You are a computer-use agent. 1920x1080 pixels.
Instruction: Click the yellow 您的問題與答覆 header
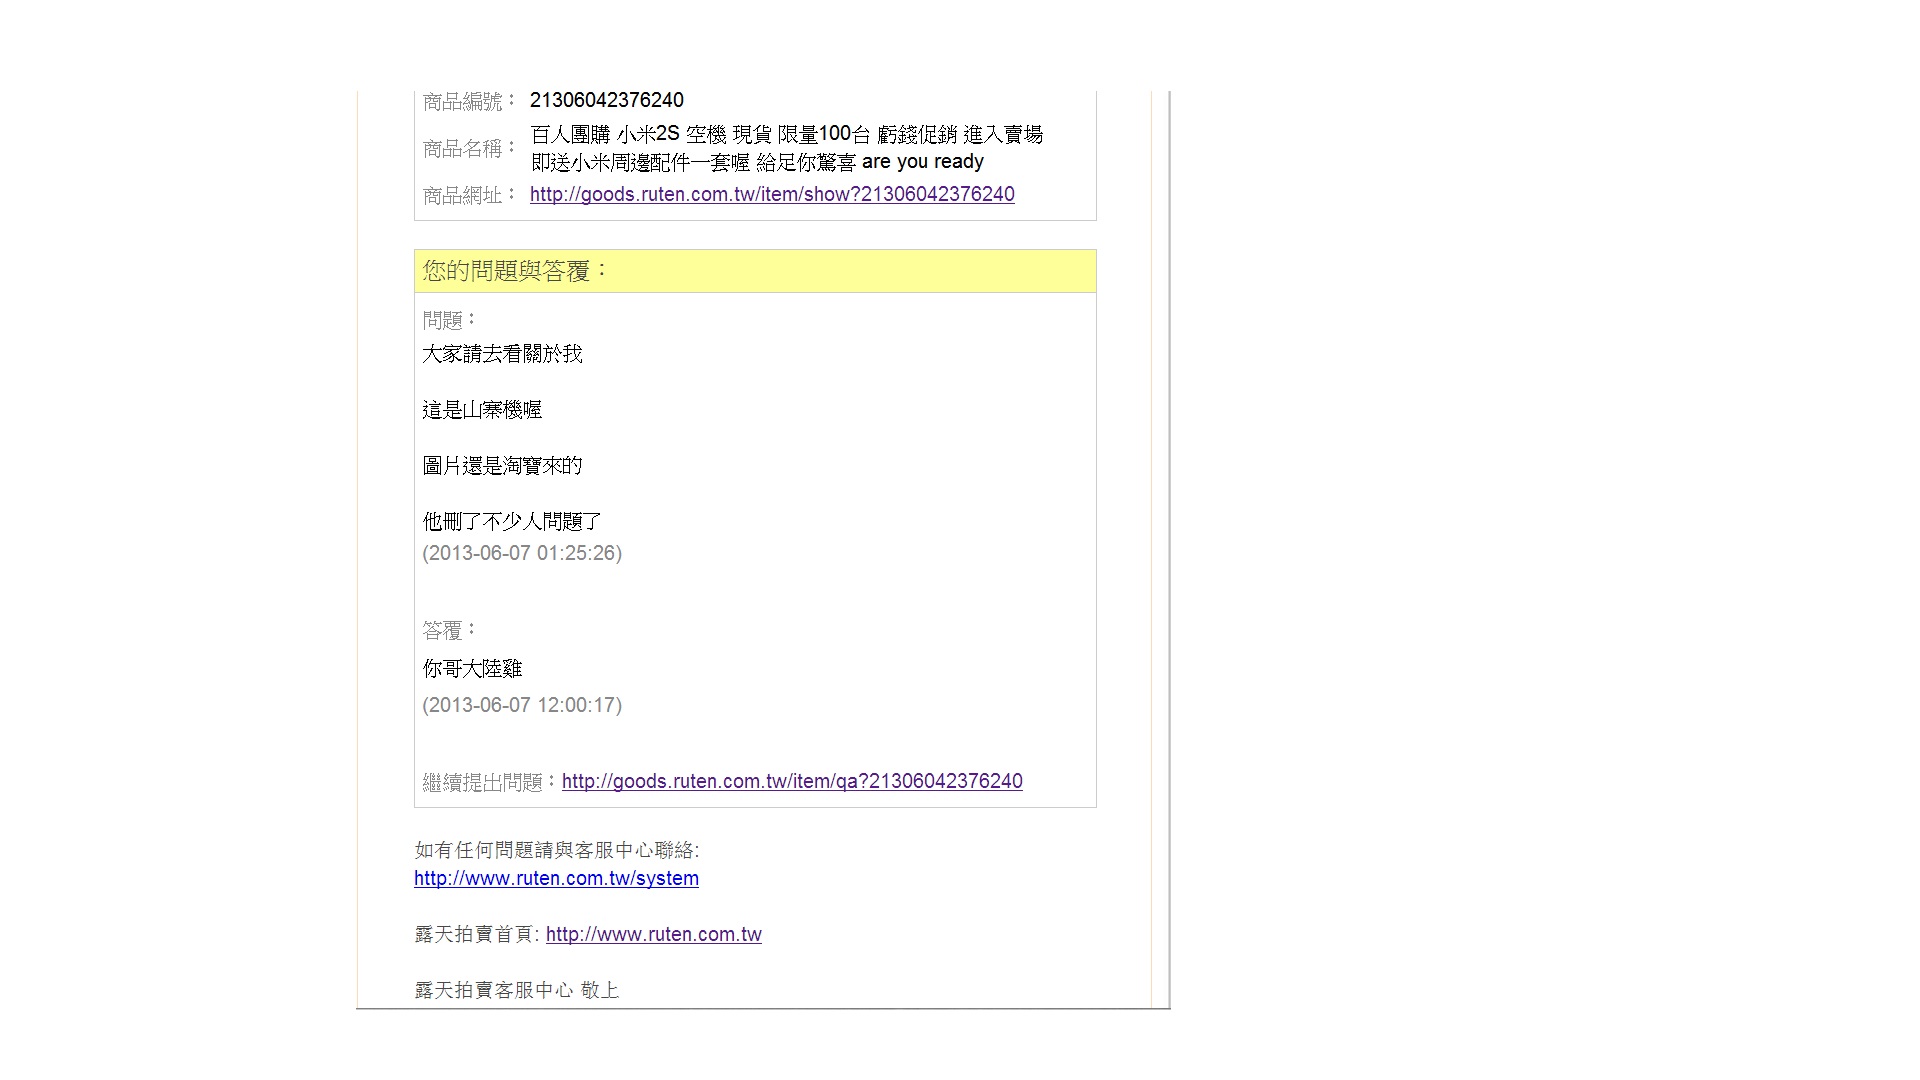point(755,271)
